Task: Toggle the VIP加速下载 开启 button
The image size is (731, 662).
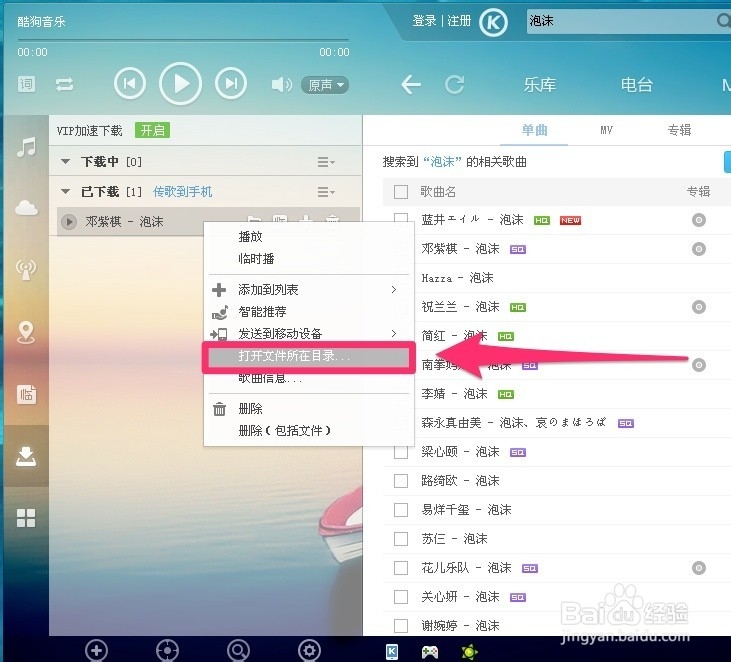Action: (x=152, y=130)
